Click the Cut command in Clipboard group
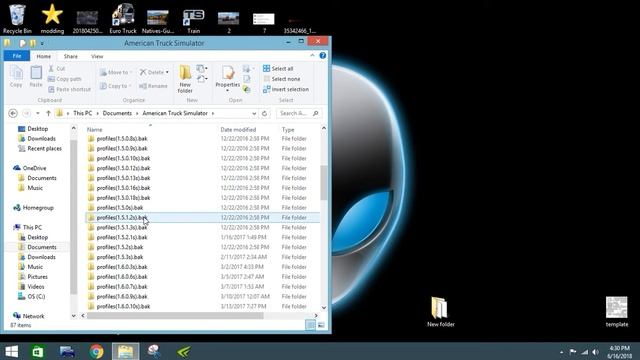Viewport: 640px width, 360px height. point(57,69)
